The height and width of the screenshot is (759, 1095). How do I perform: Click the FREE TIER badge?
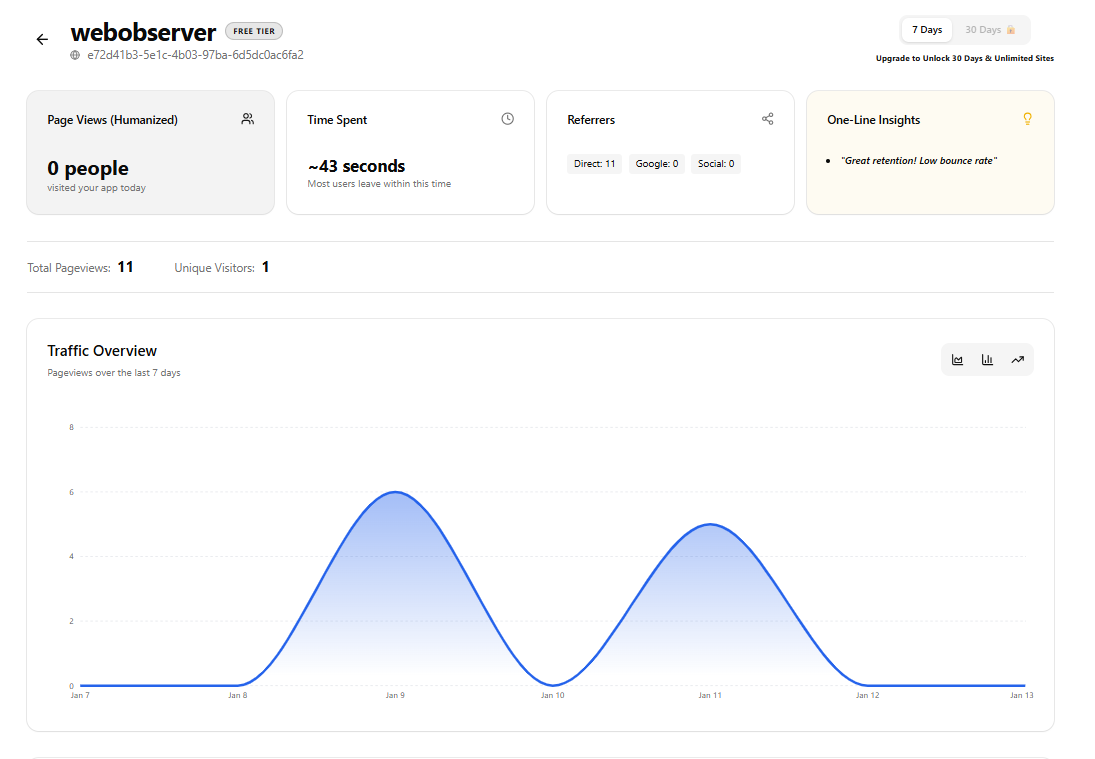pyautogui.click(x=253, y=31)
